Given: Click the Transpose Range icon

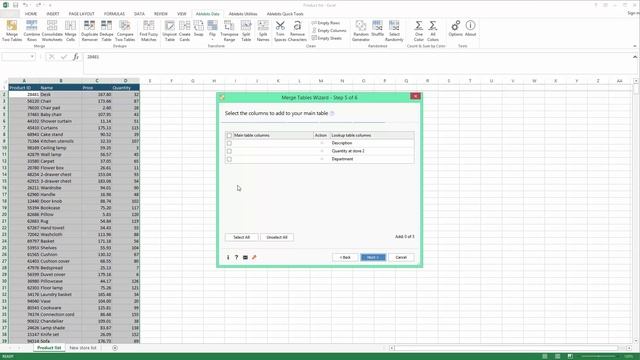Looking at the screenshot, I should point(229,31).
